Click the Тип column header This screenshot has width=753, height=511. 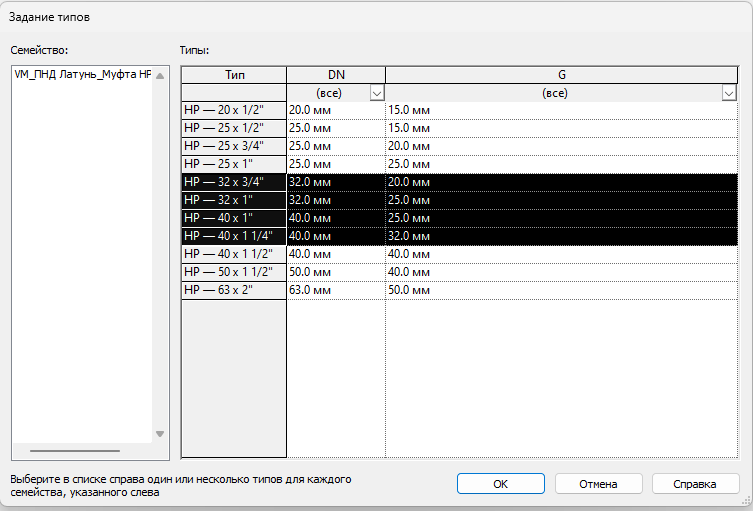pyautogui.click(x=234, y=75)
